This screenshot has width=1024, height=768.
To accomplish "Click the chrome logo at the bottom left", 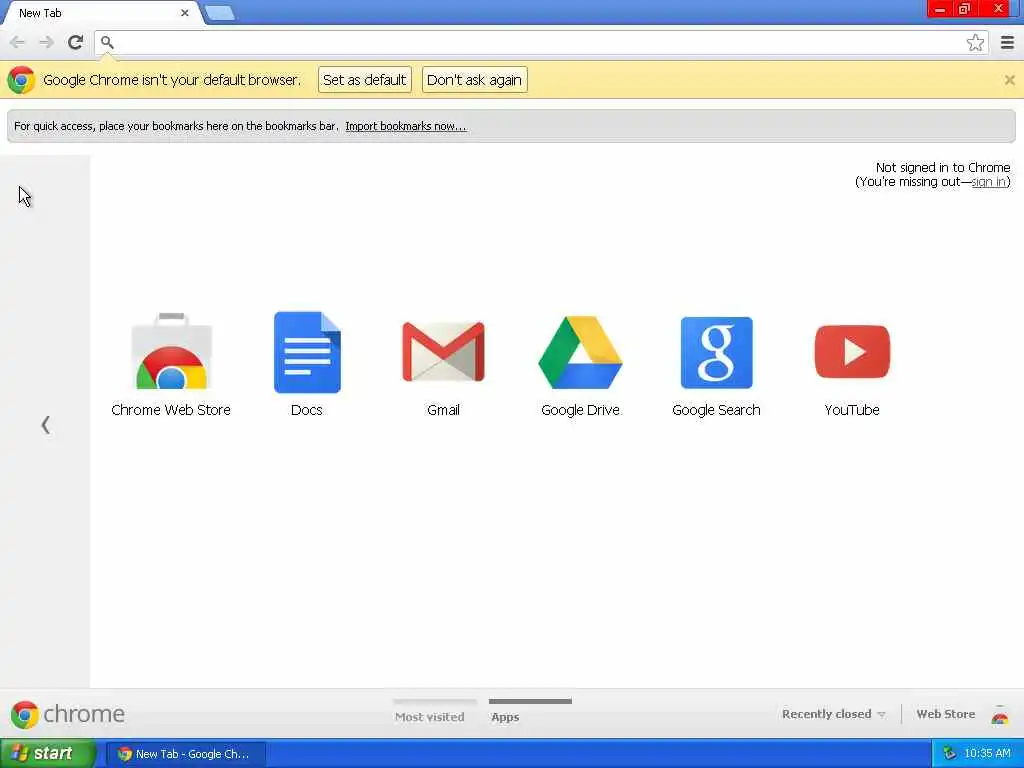I will [x=67, y=714].
